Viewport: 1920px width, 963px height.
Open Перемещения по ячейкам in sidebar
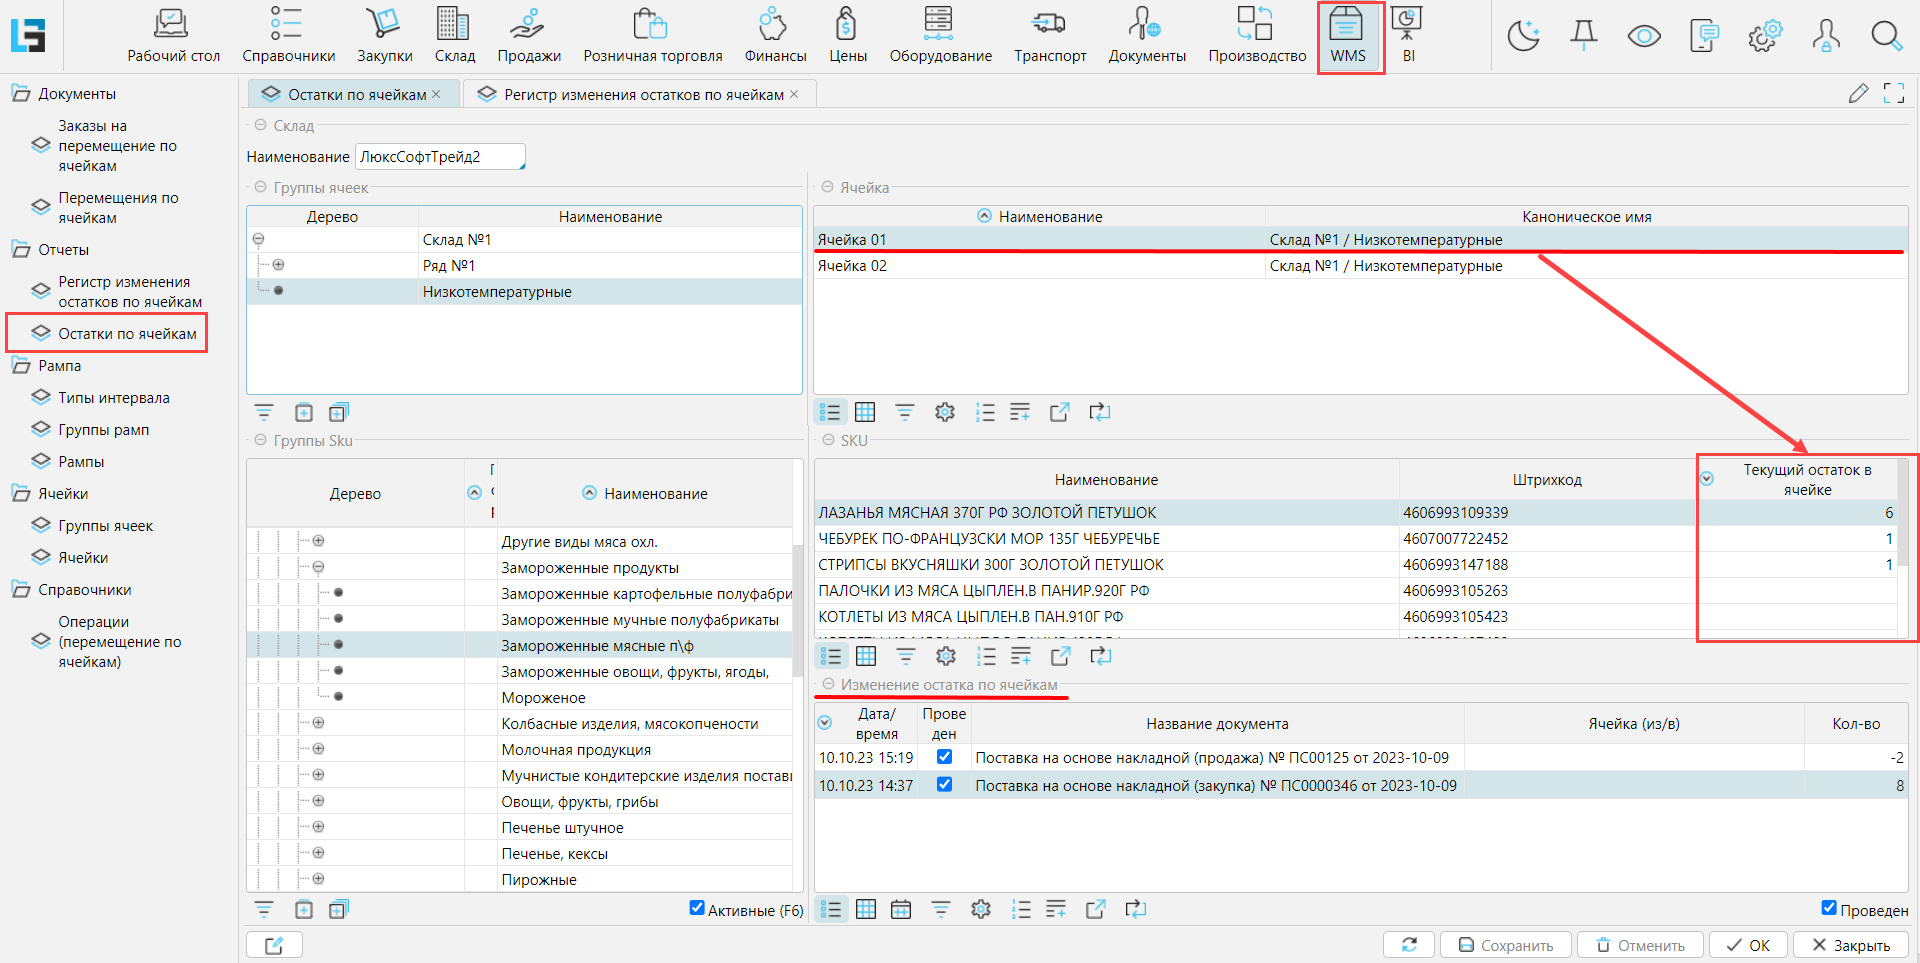click(117, 208)
